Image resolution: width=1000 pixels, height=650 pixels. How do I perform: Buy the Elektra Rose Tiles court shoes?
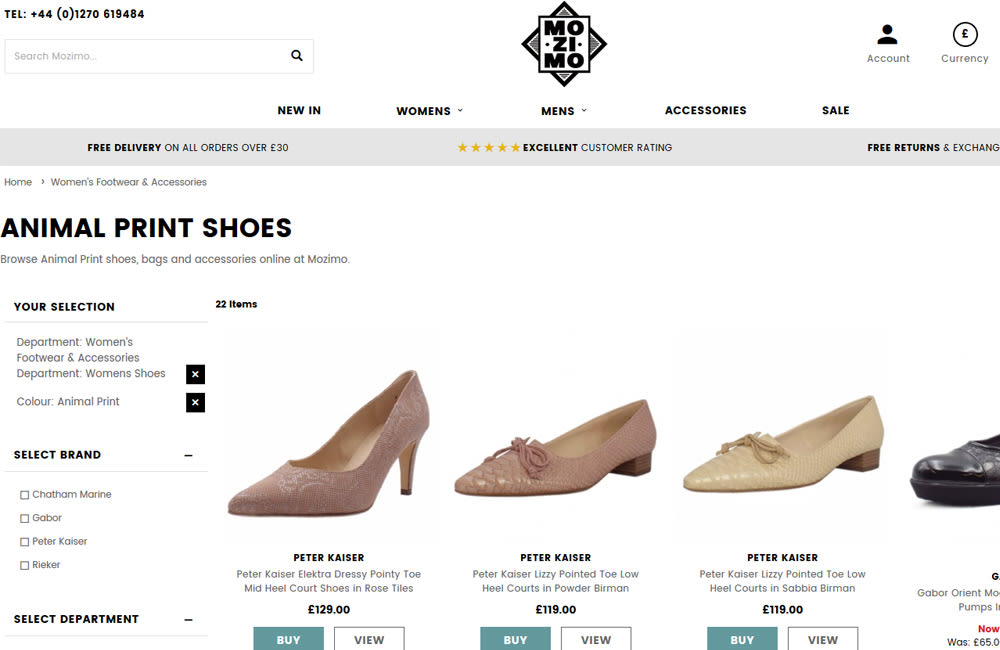[x=288, y=639]
